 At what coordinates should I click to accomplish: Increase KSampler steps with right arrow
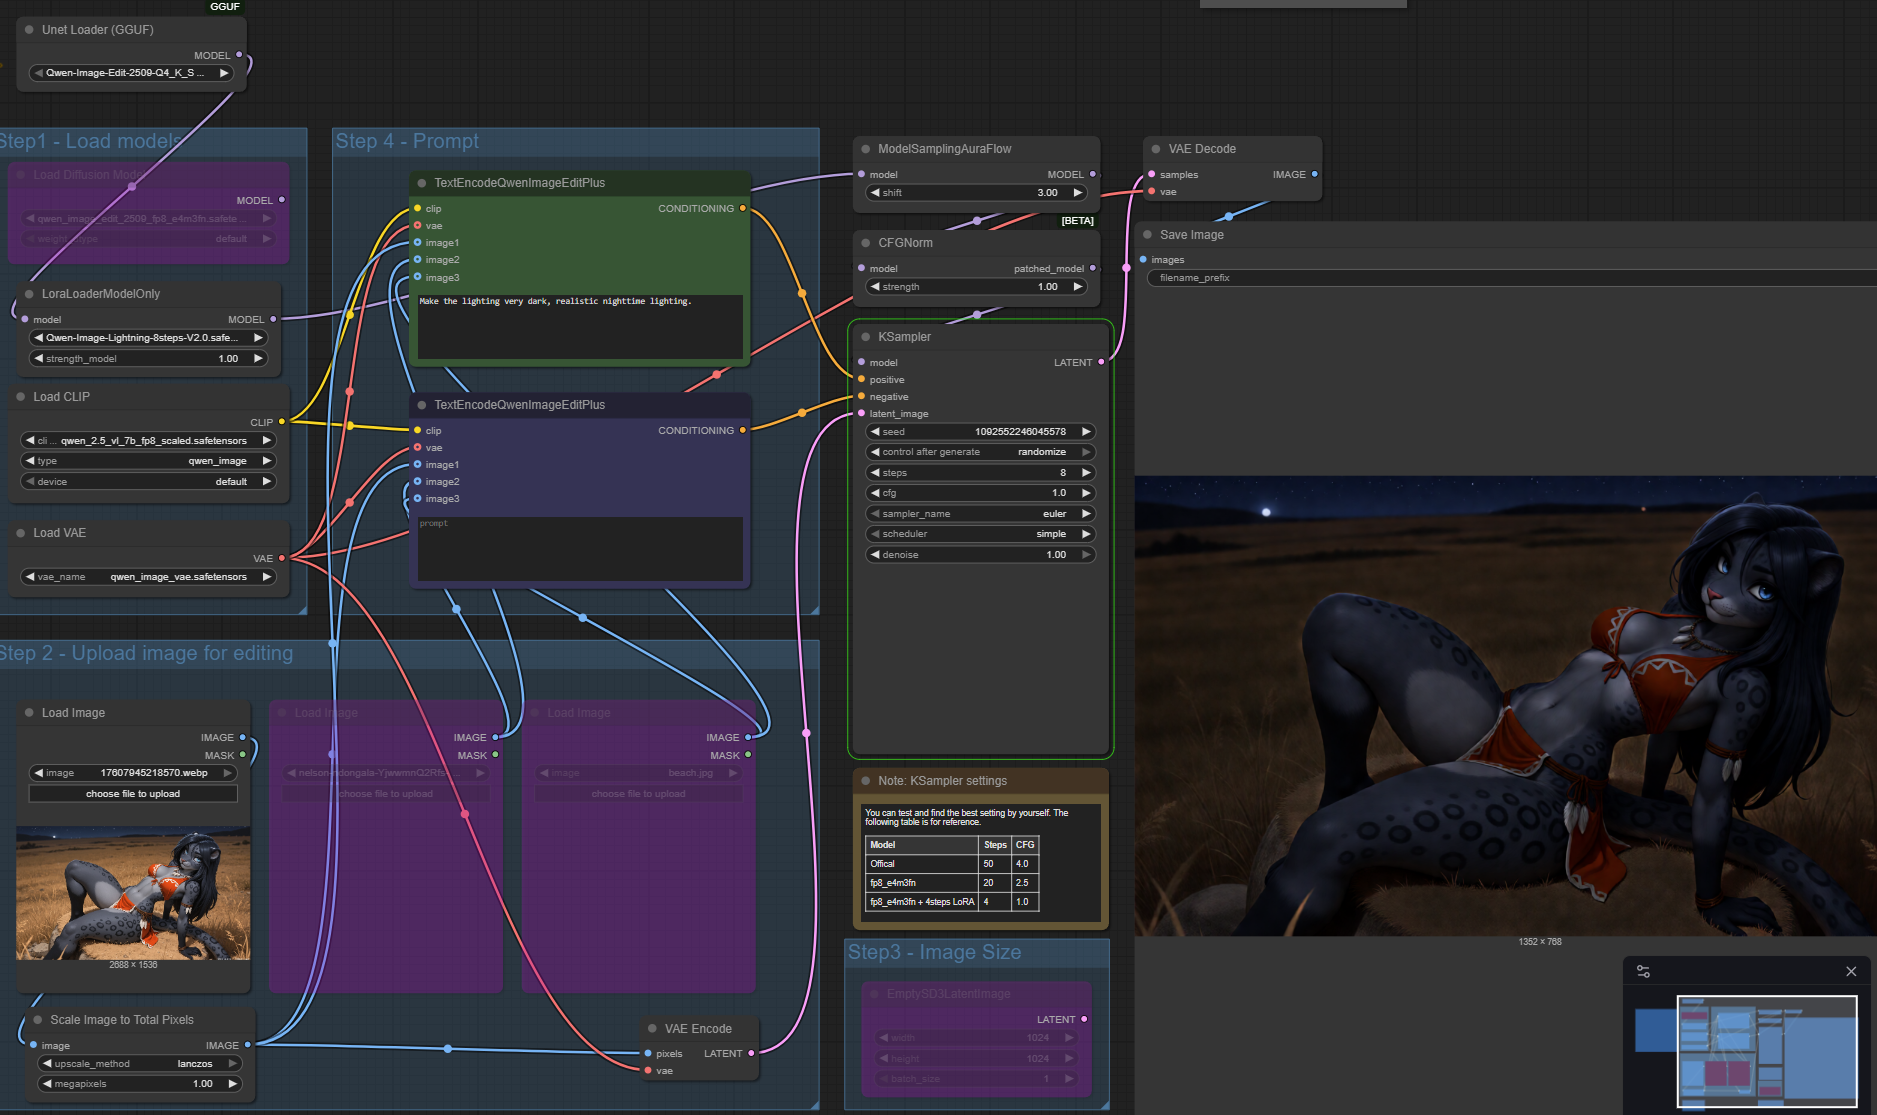(1086, 473)
